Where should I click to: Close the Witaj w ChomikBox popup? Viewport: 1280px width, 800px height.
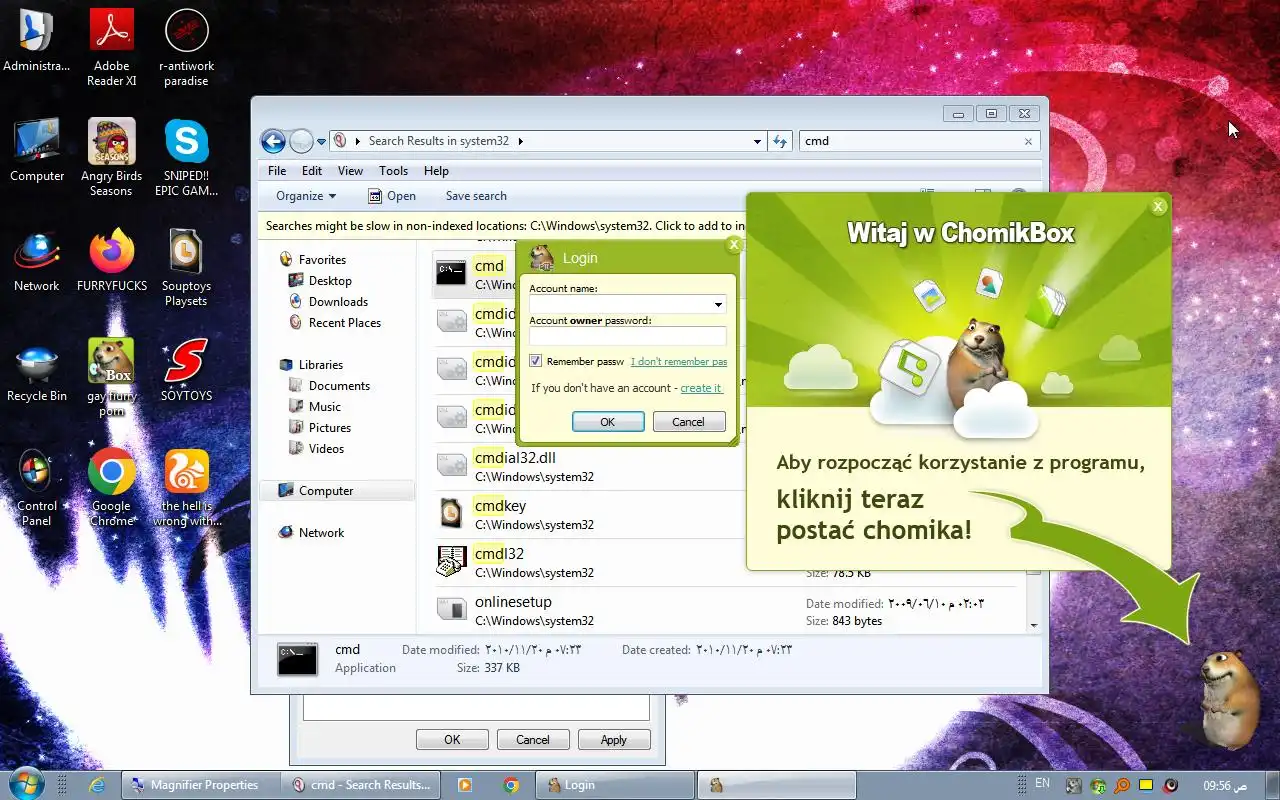(x=1158, y=207)
